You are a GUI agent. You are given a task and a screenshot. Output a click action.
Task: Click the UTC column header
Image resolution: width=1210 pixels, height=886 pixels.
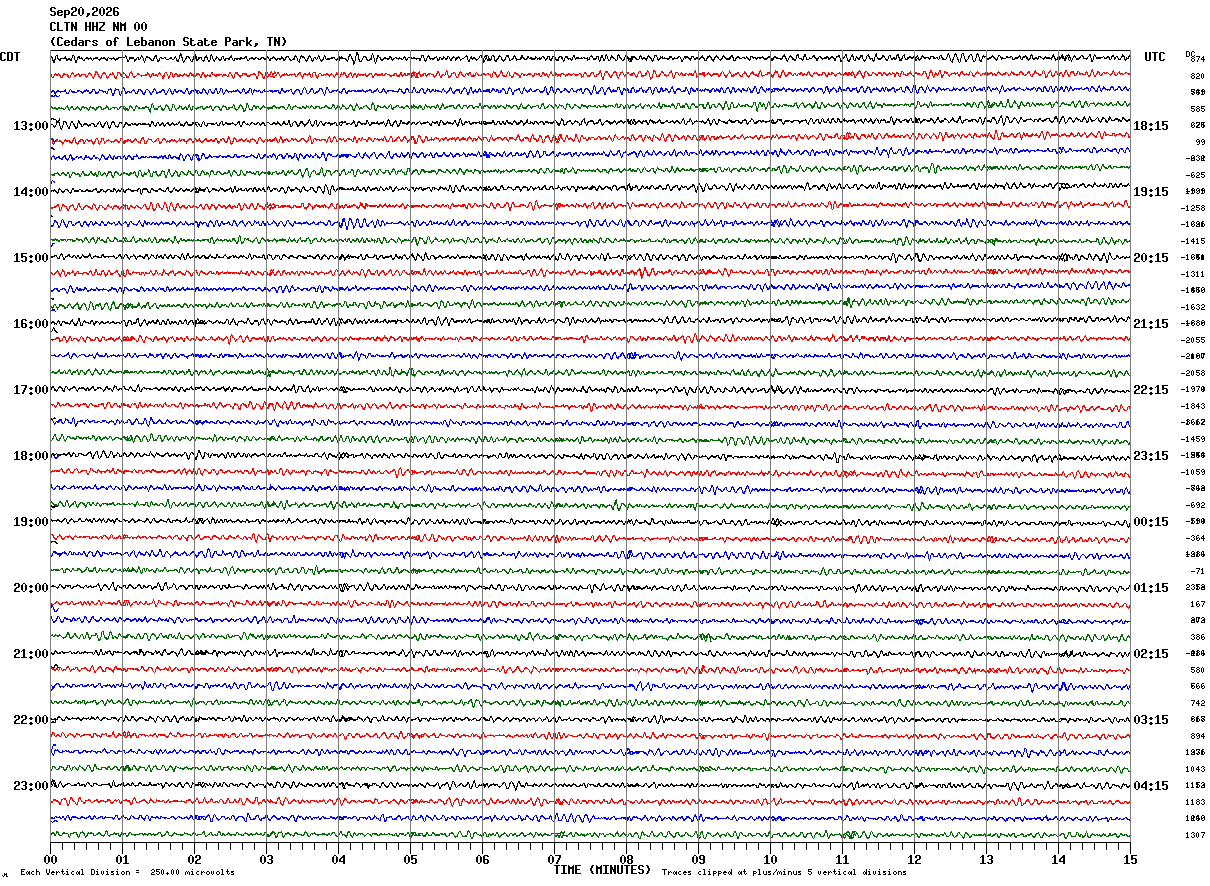tap(1155, 57)
